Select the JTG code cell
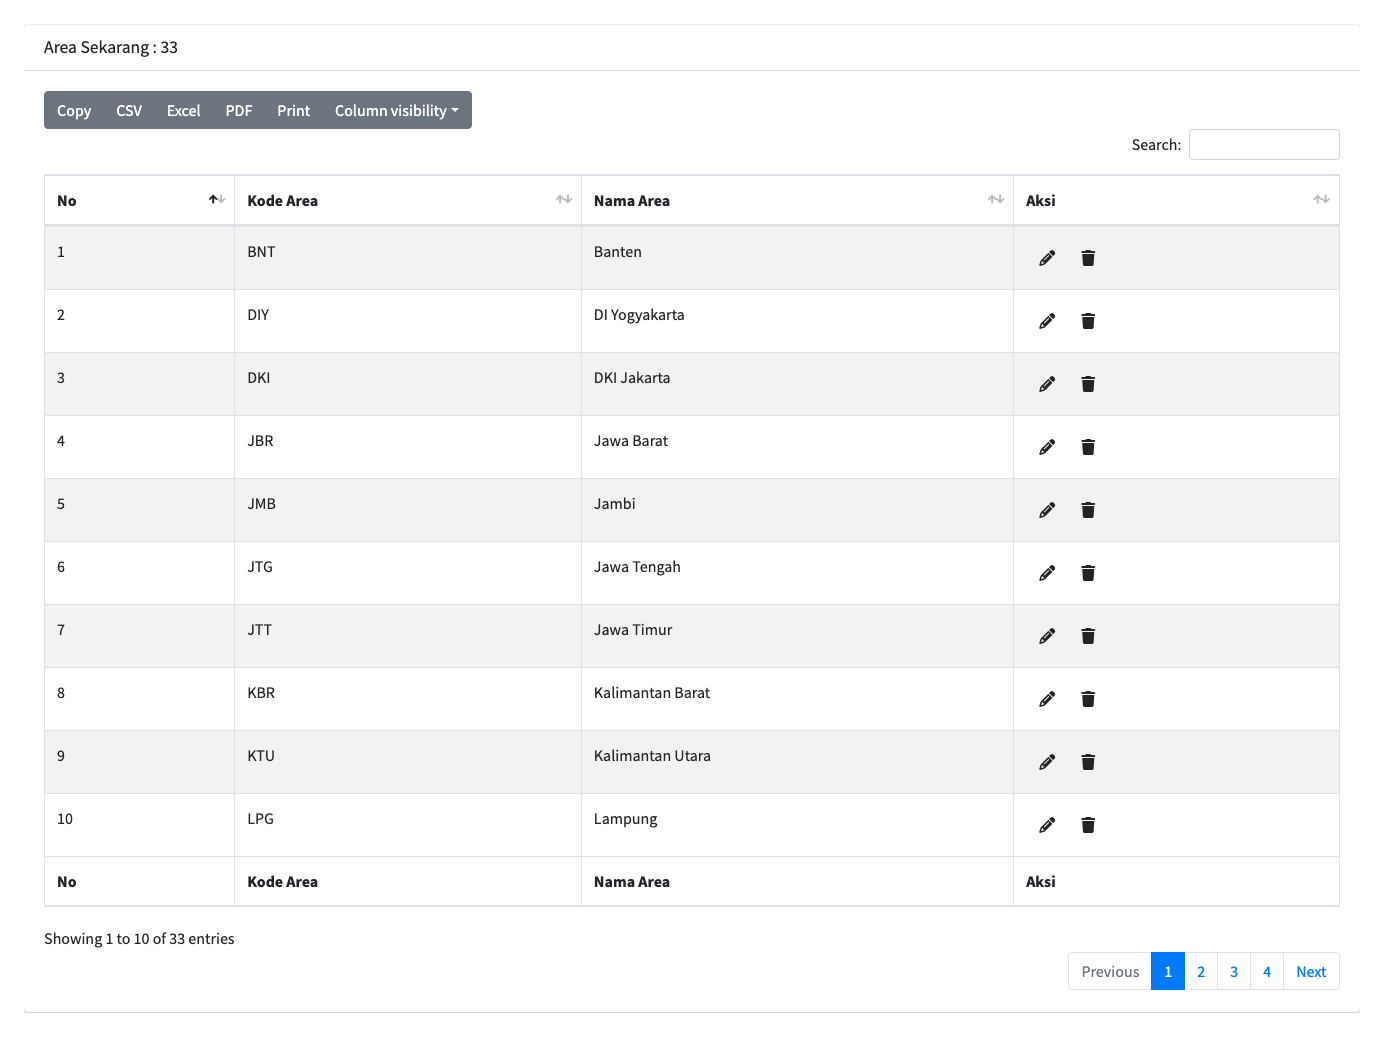This screenshot has width=1384, height=1037. click(408, 573)
